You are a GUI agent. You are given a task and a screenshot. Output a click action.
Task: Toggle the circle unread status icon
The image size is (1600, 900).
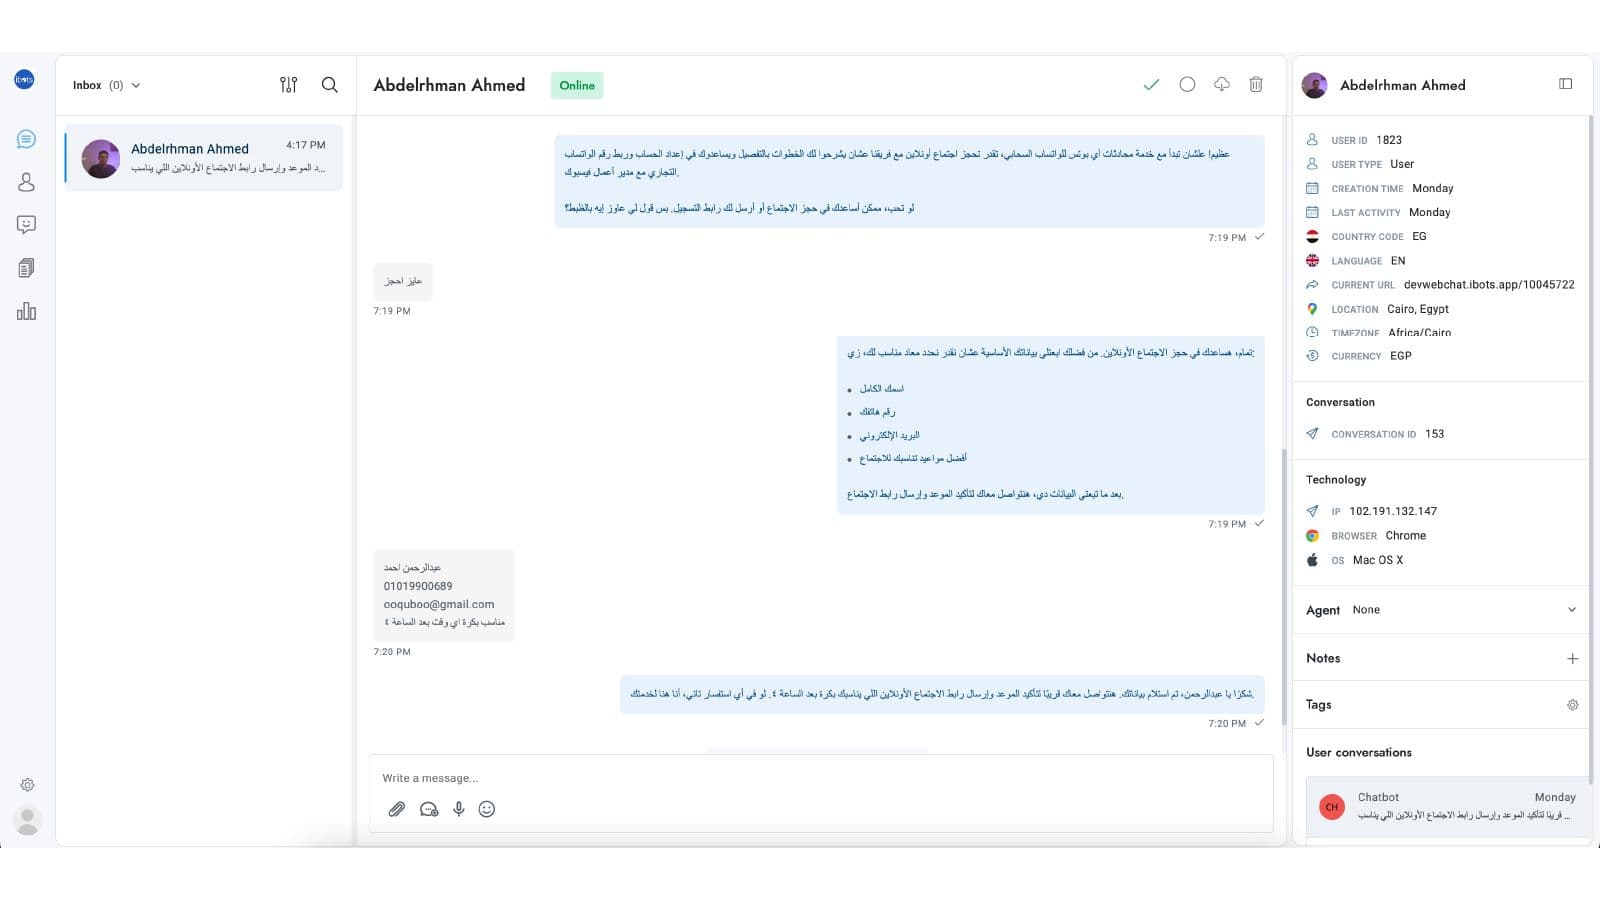pos(1187,85)
